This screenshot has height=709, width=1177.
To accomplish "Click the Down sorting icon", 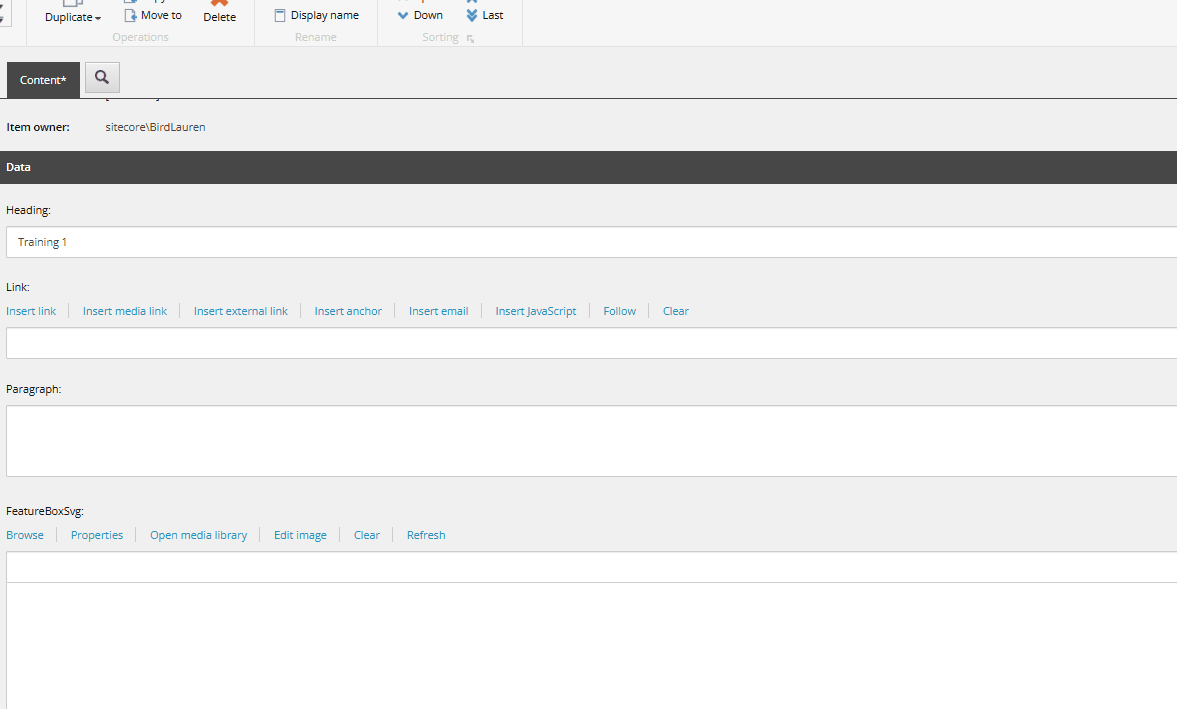I will [x=402, y=15].
